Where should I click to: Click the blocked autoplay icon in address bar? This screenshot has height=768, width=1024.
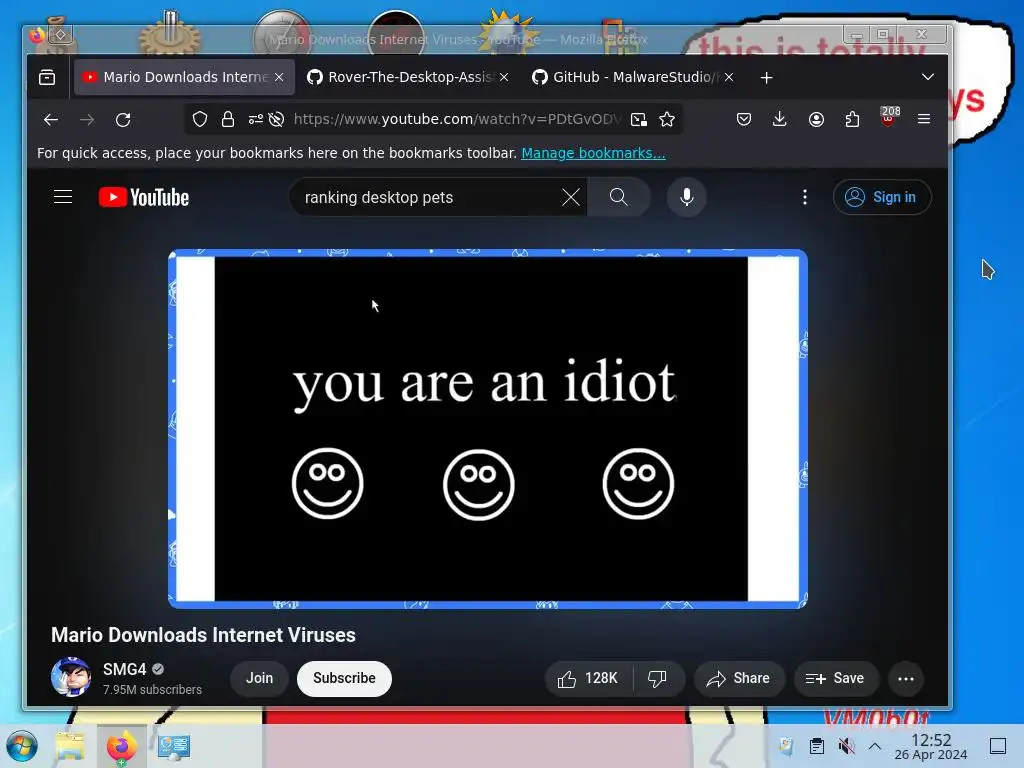point(277,119)
